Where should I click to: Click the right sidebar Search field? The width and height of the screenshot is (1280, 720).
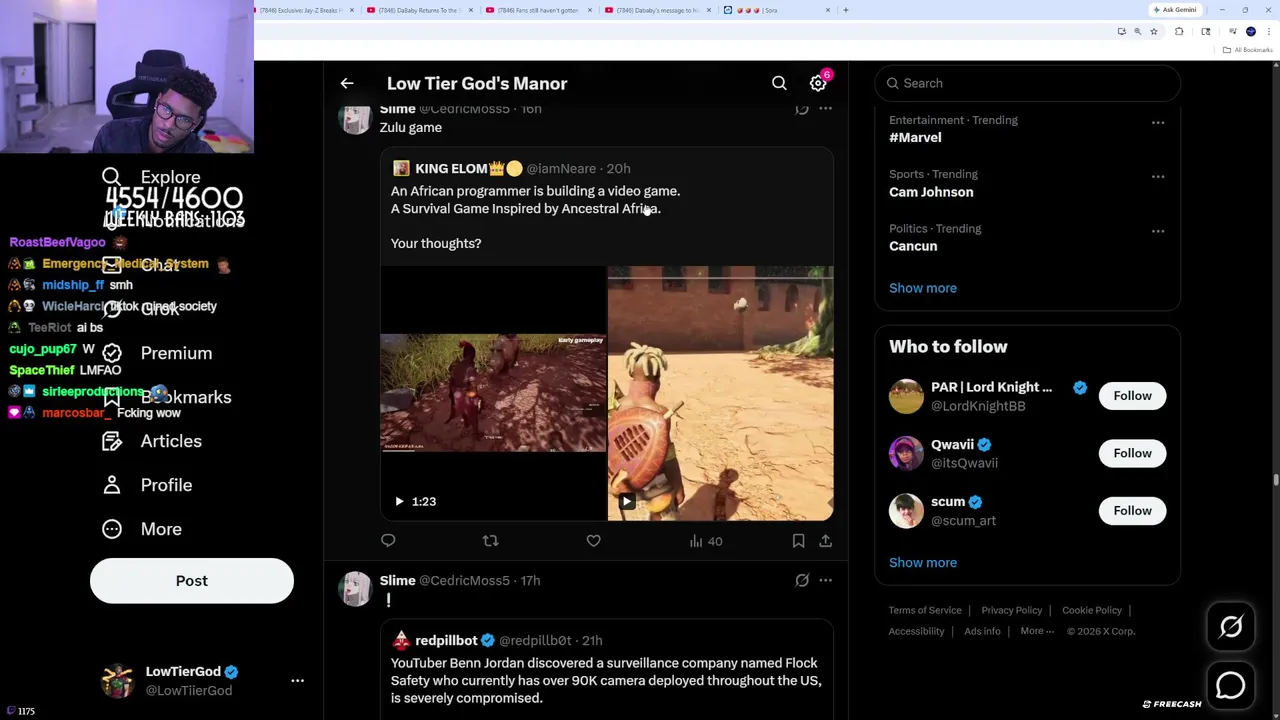click(1028, 83)
